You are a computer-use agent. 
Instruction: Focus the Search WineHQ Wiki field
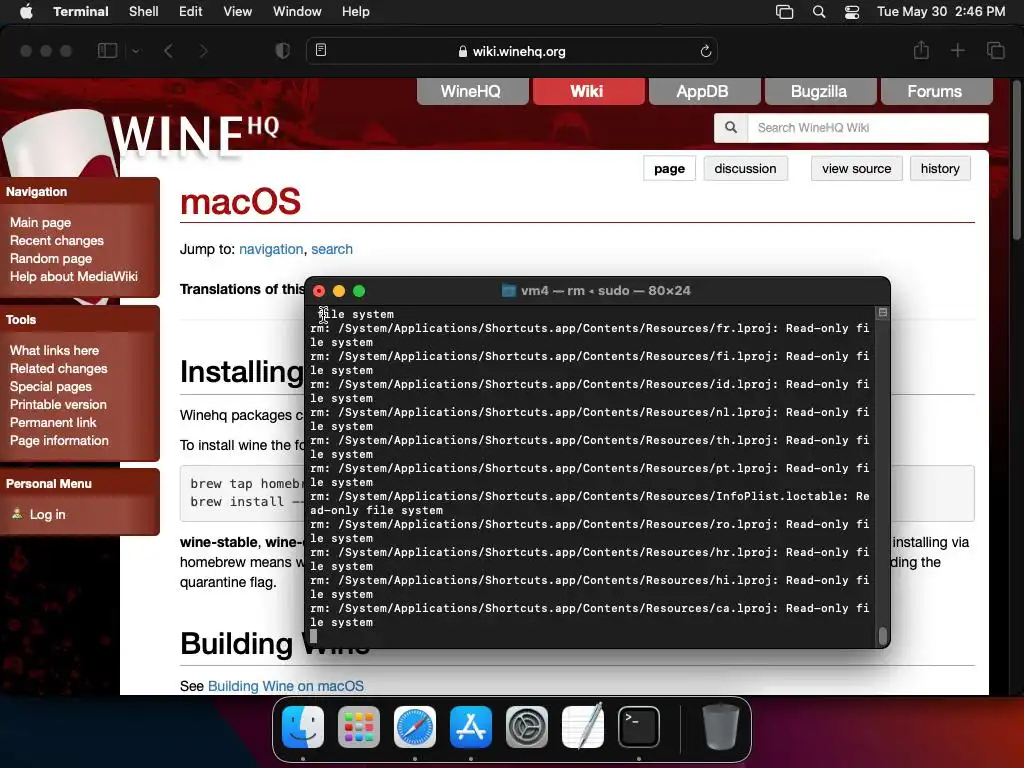point(868,128)
